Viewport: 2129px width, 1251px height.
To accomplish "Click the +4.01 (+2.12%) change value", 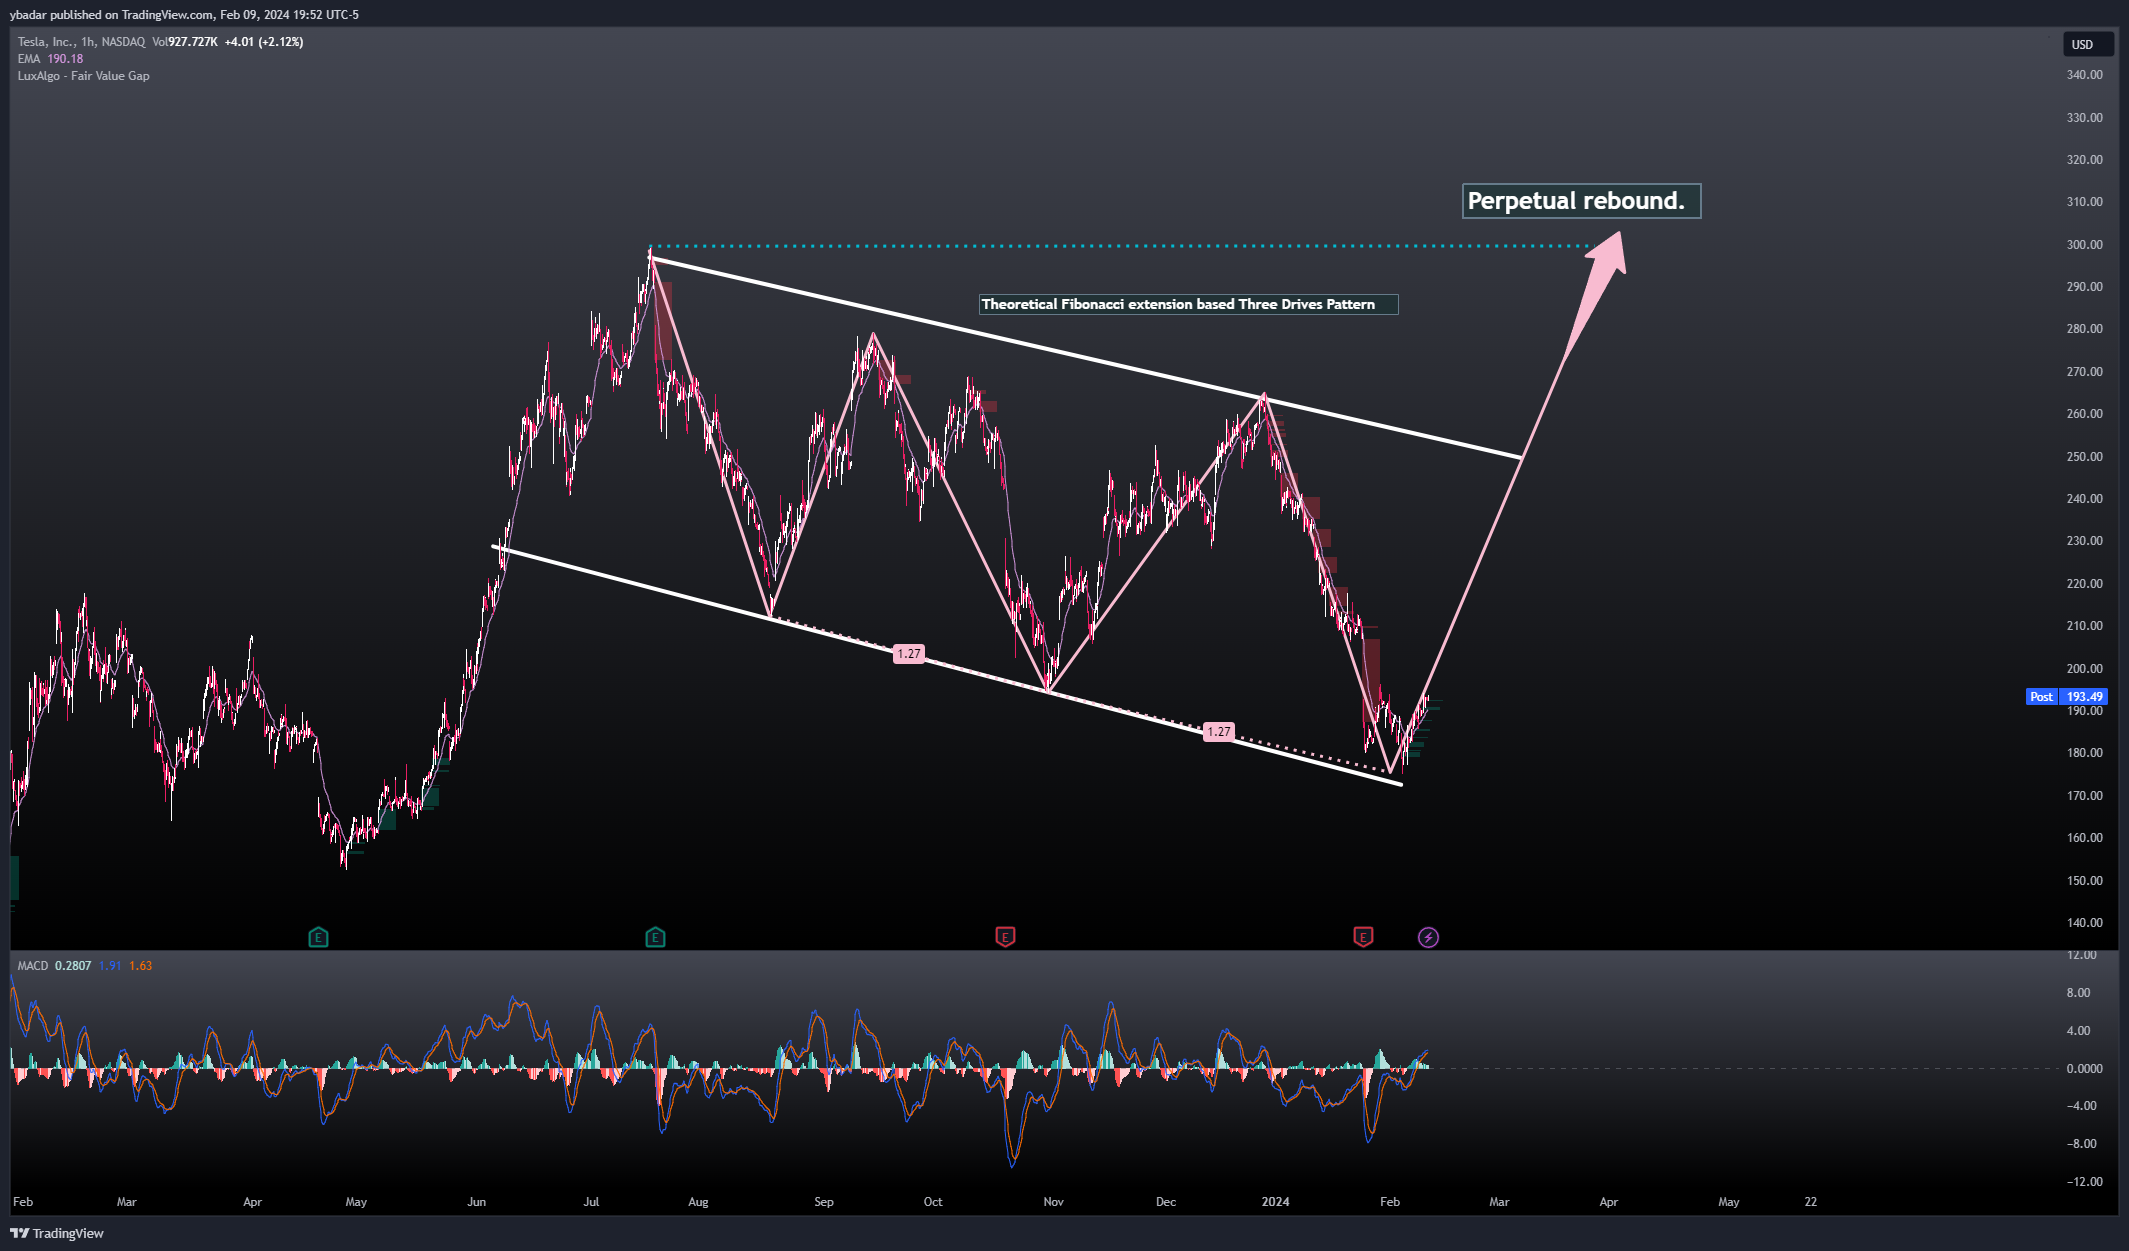I will point(264,42).
